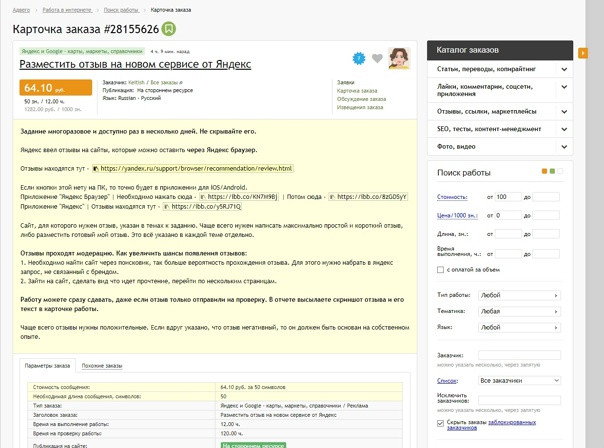The height and width of the screenshot is (448, 604).
Task: Focus the Стоимость 'до' field
Action: (x=546, y=197)
